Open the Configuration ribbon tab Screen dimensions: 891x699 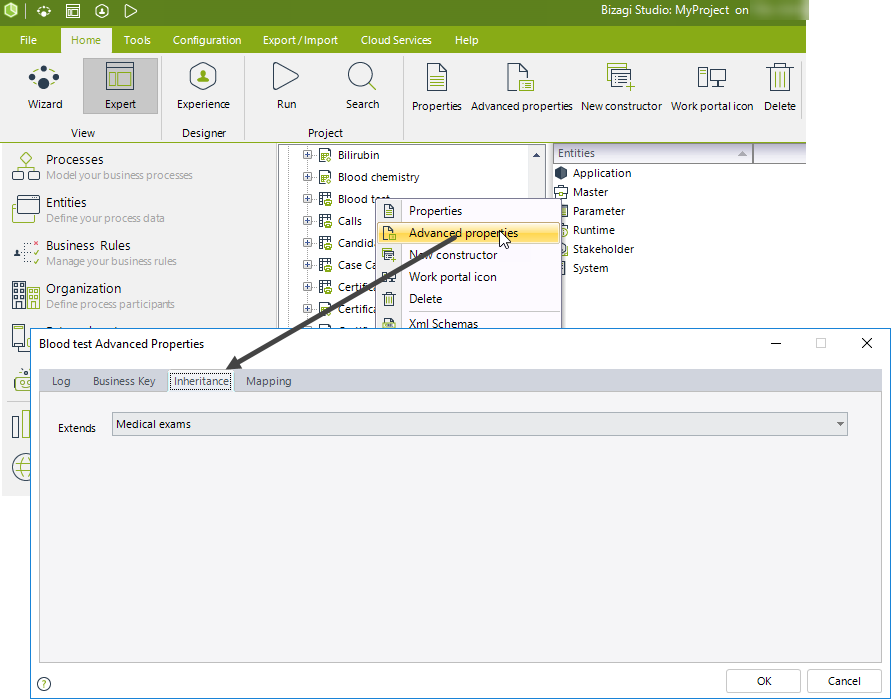(207, 40)
